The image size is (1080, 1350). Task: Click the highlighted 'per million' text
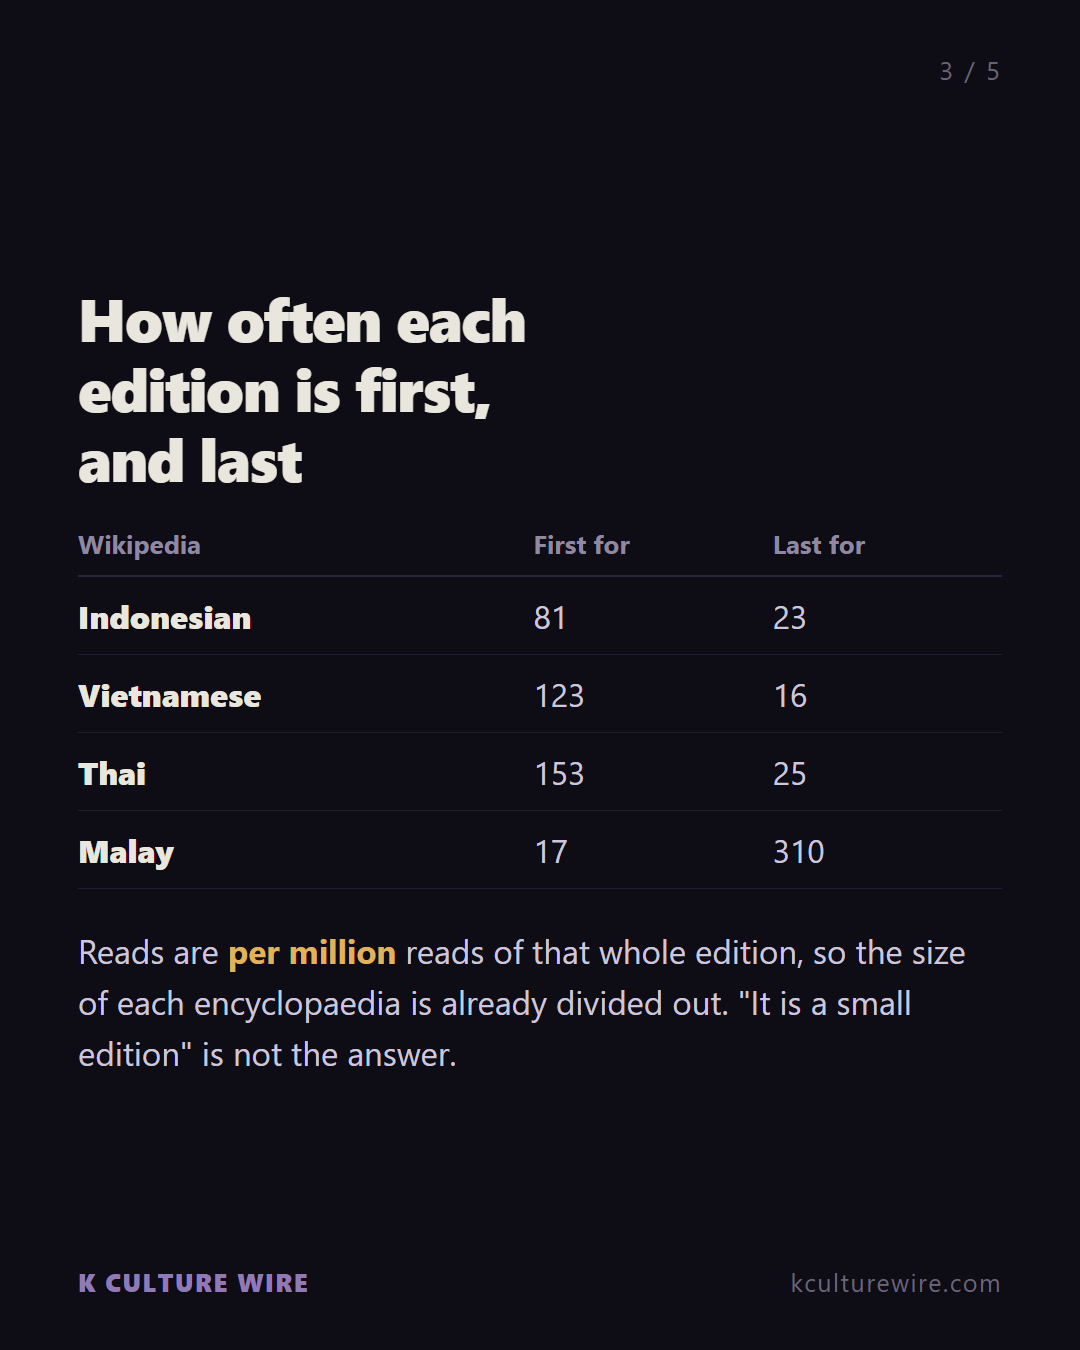[x=312, y=953]
